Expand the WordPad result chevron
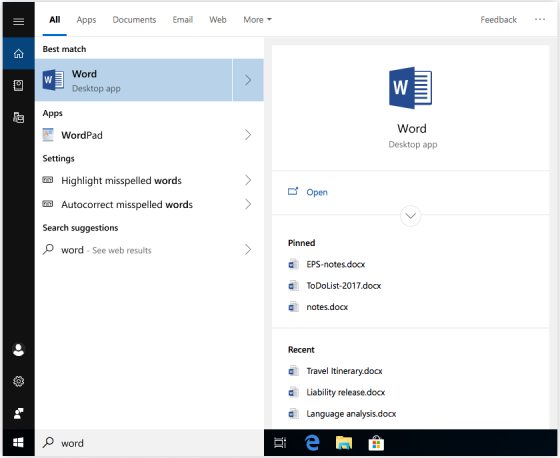Image resolution: width=560 pixels, height=458 pixels. (x=248, y=135)
